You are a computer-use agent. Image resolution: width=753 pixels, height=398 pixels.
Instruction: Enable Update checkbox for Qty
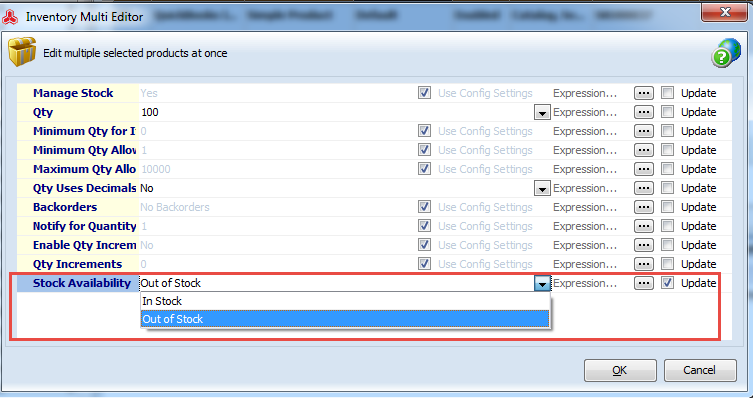pyautogui.click(x=667, y=112)
